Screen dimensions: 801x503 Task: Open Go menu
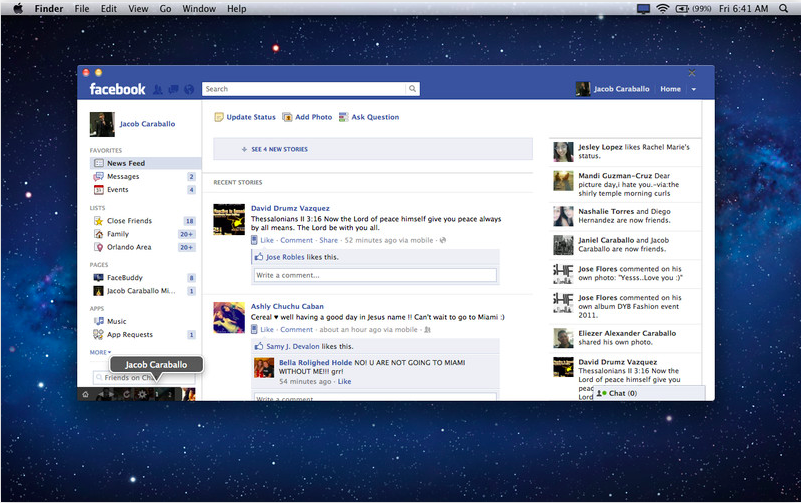(165, 8)
